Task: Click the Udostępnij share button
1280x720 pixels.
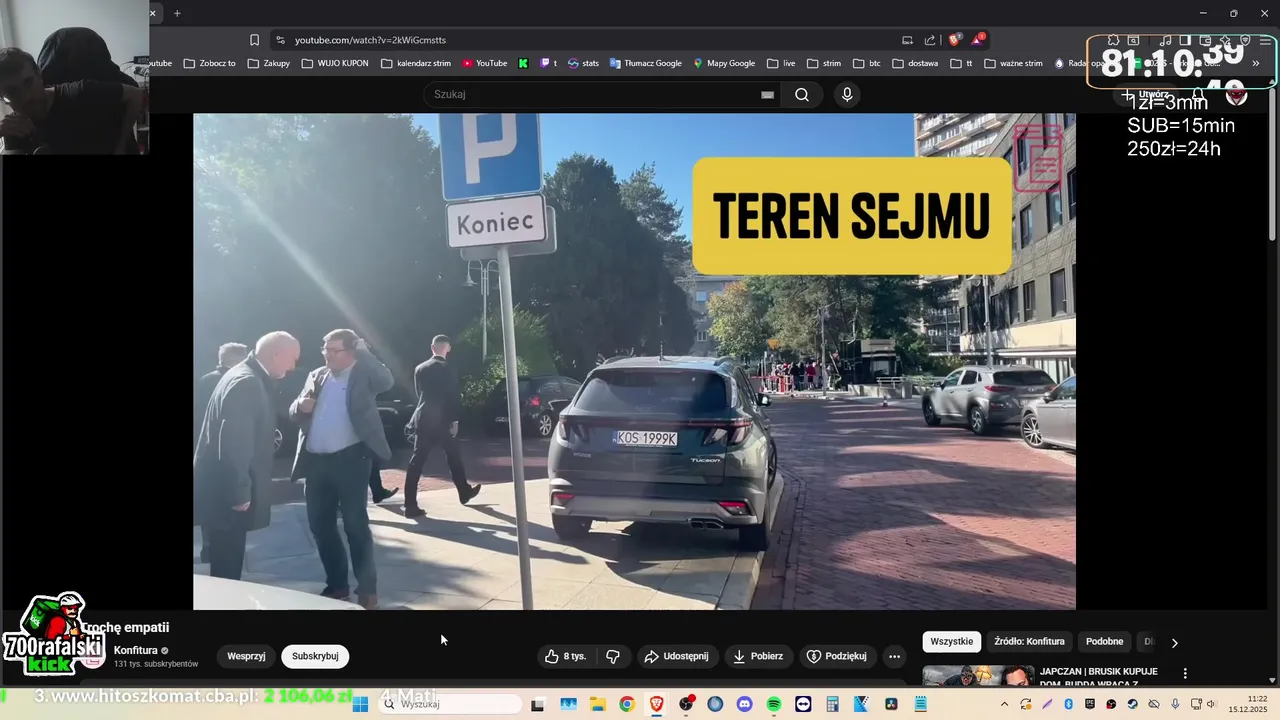Action: (x=676, y=656)
